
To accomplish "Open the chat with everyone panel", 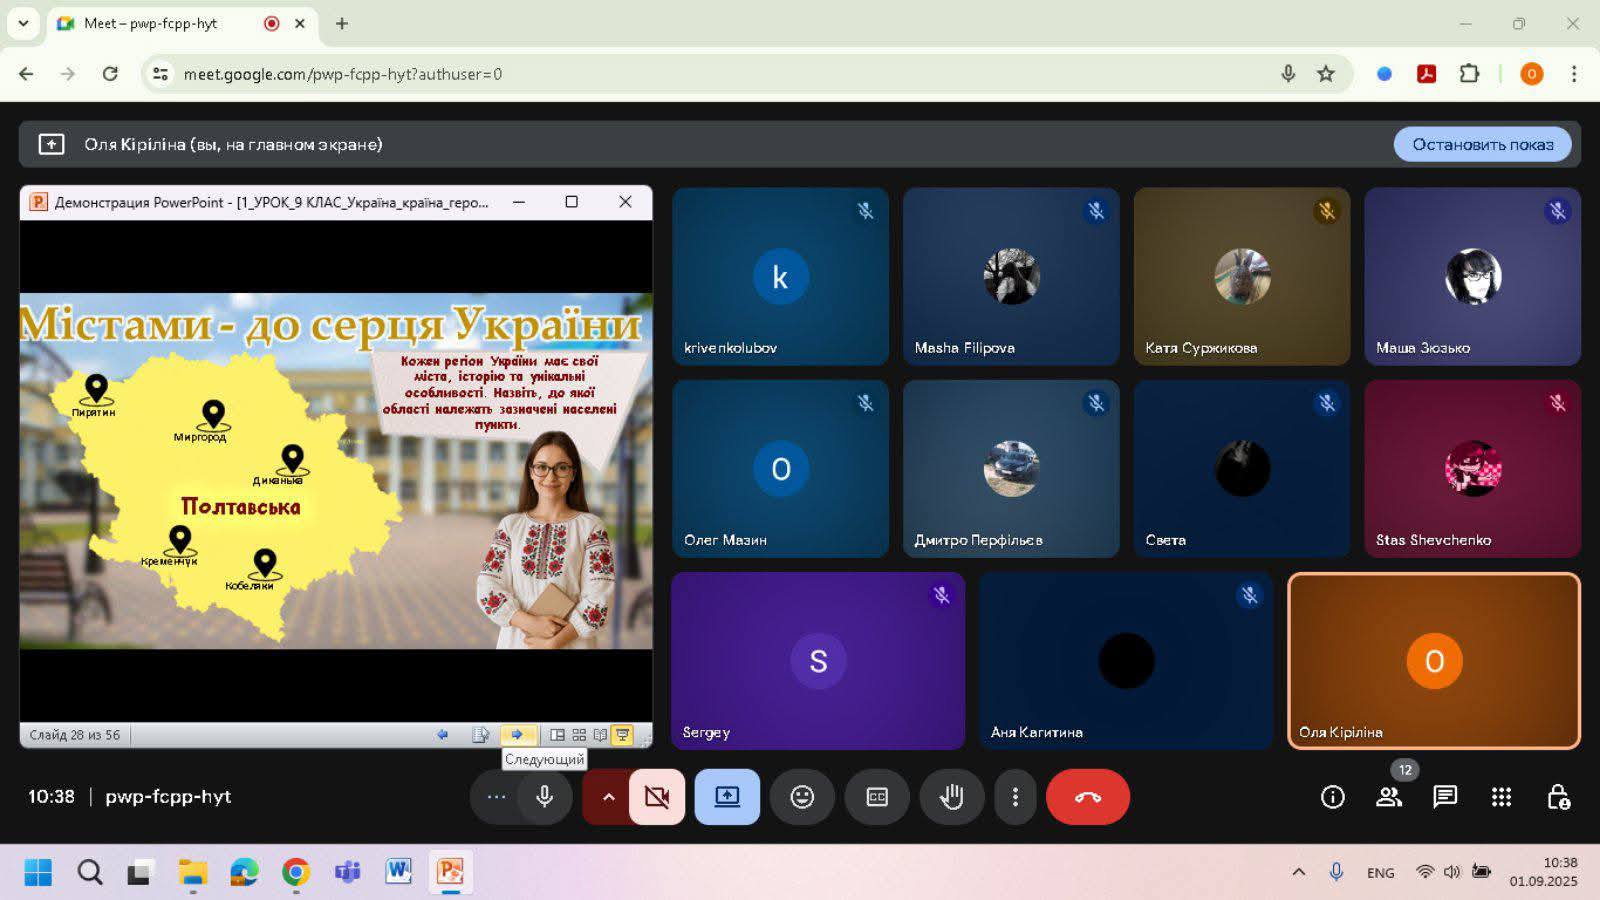I will 1444,797.
